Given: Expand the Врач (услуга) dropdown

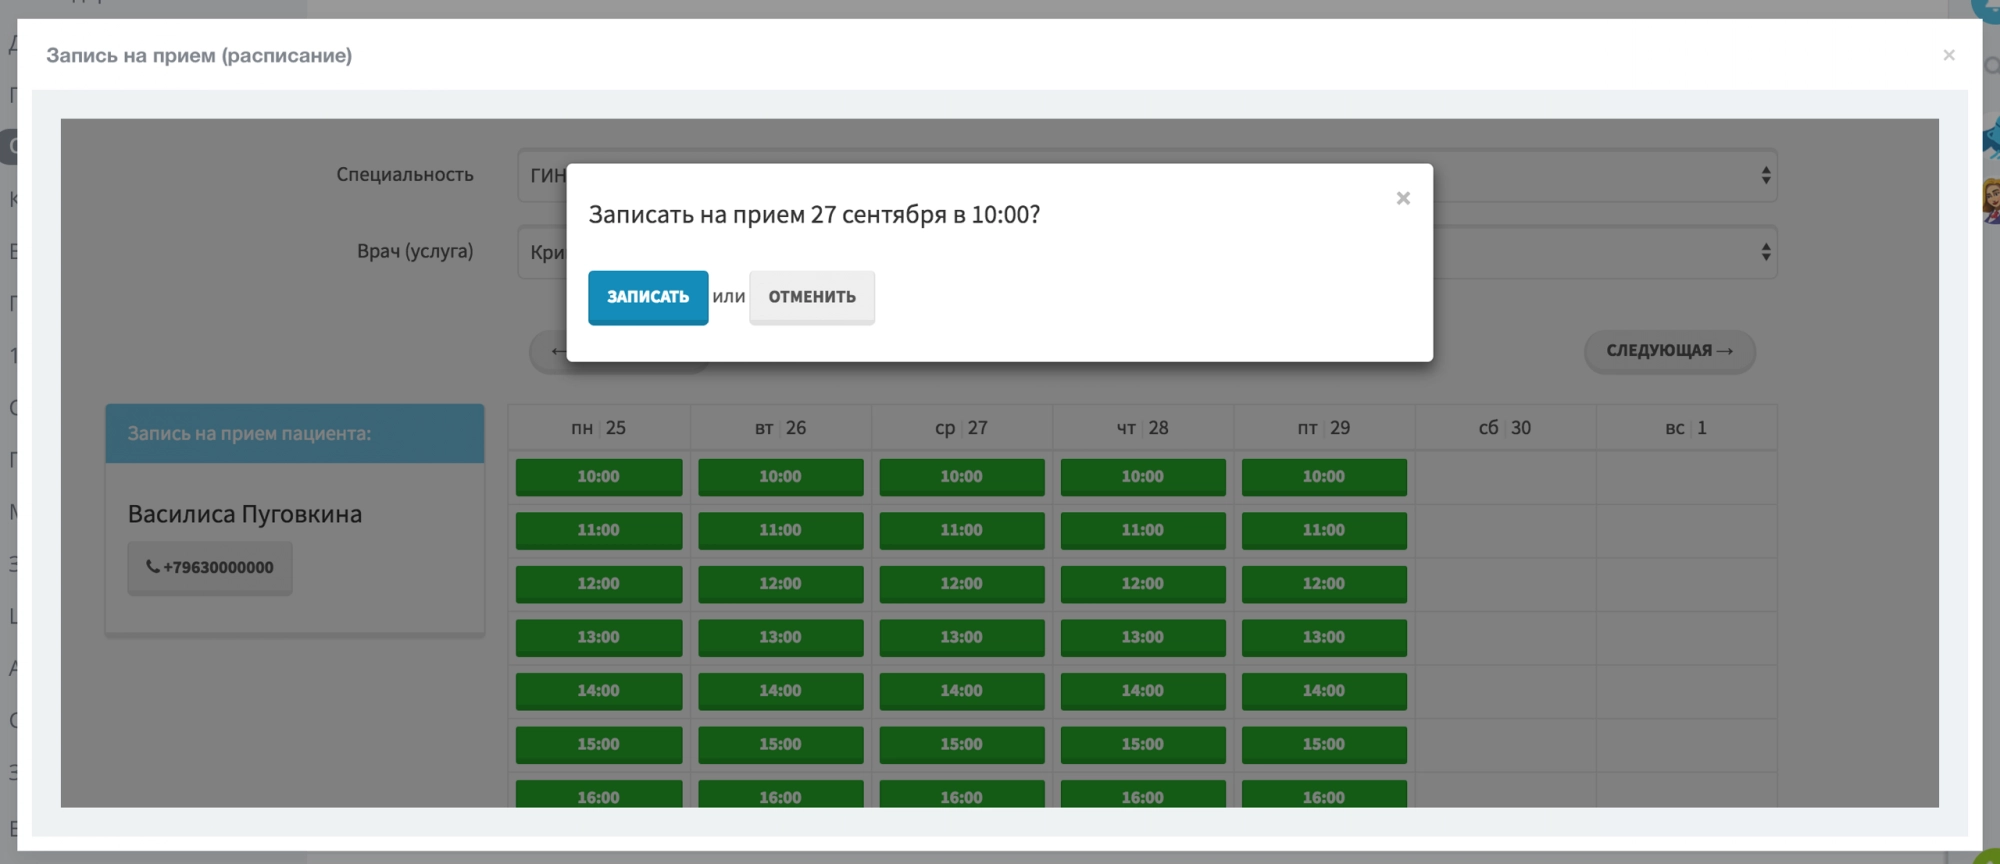Looking at the screenshot, I should (x=1600, y=252).
